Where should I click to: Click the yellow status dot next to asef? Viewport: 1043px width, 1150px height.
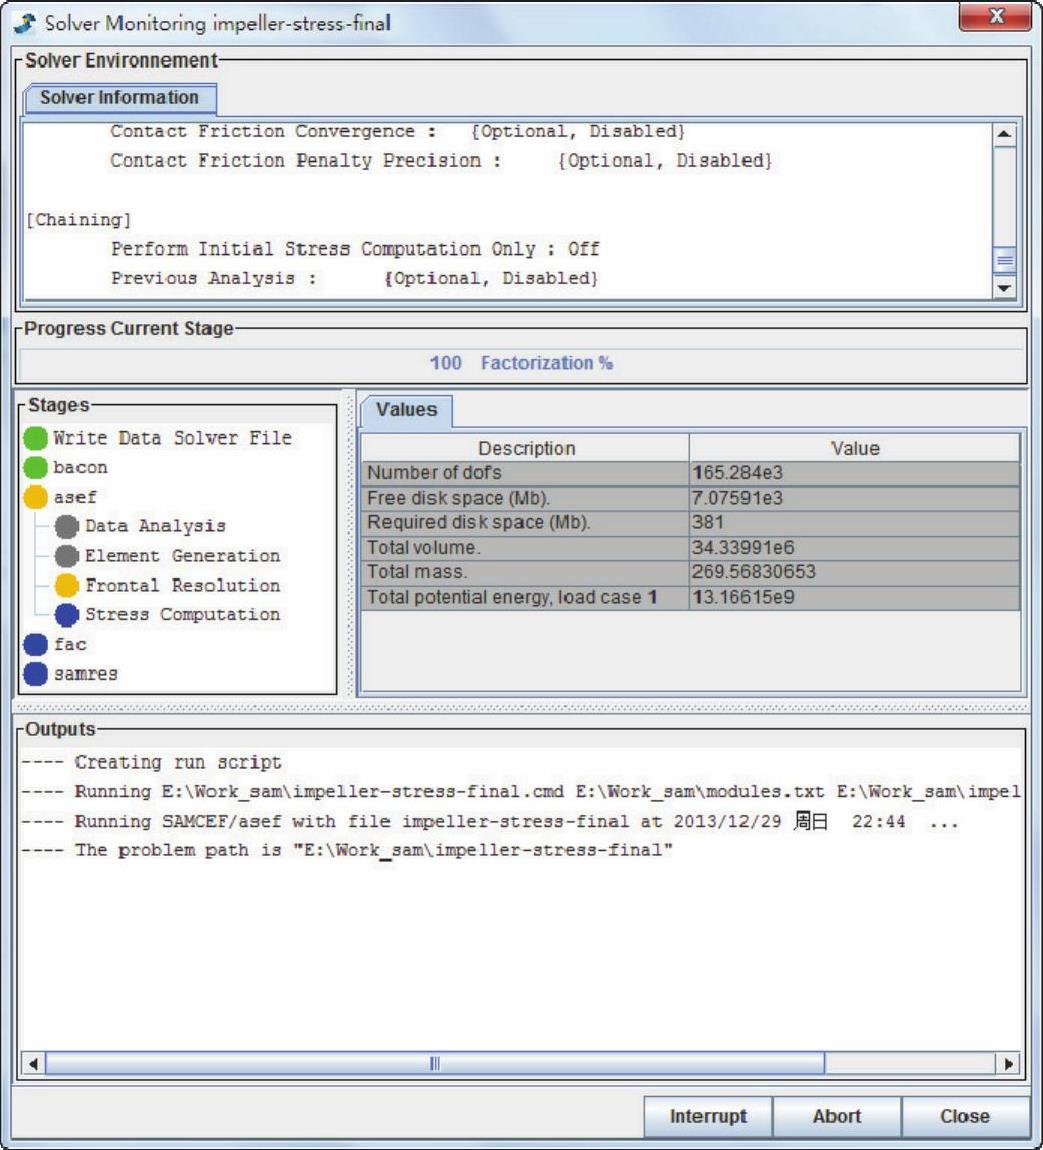[36, 497]
